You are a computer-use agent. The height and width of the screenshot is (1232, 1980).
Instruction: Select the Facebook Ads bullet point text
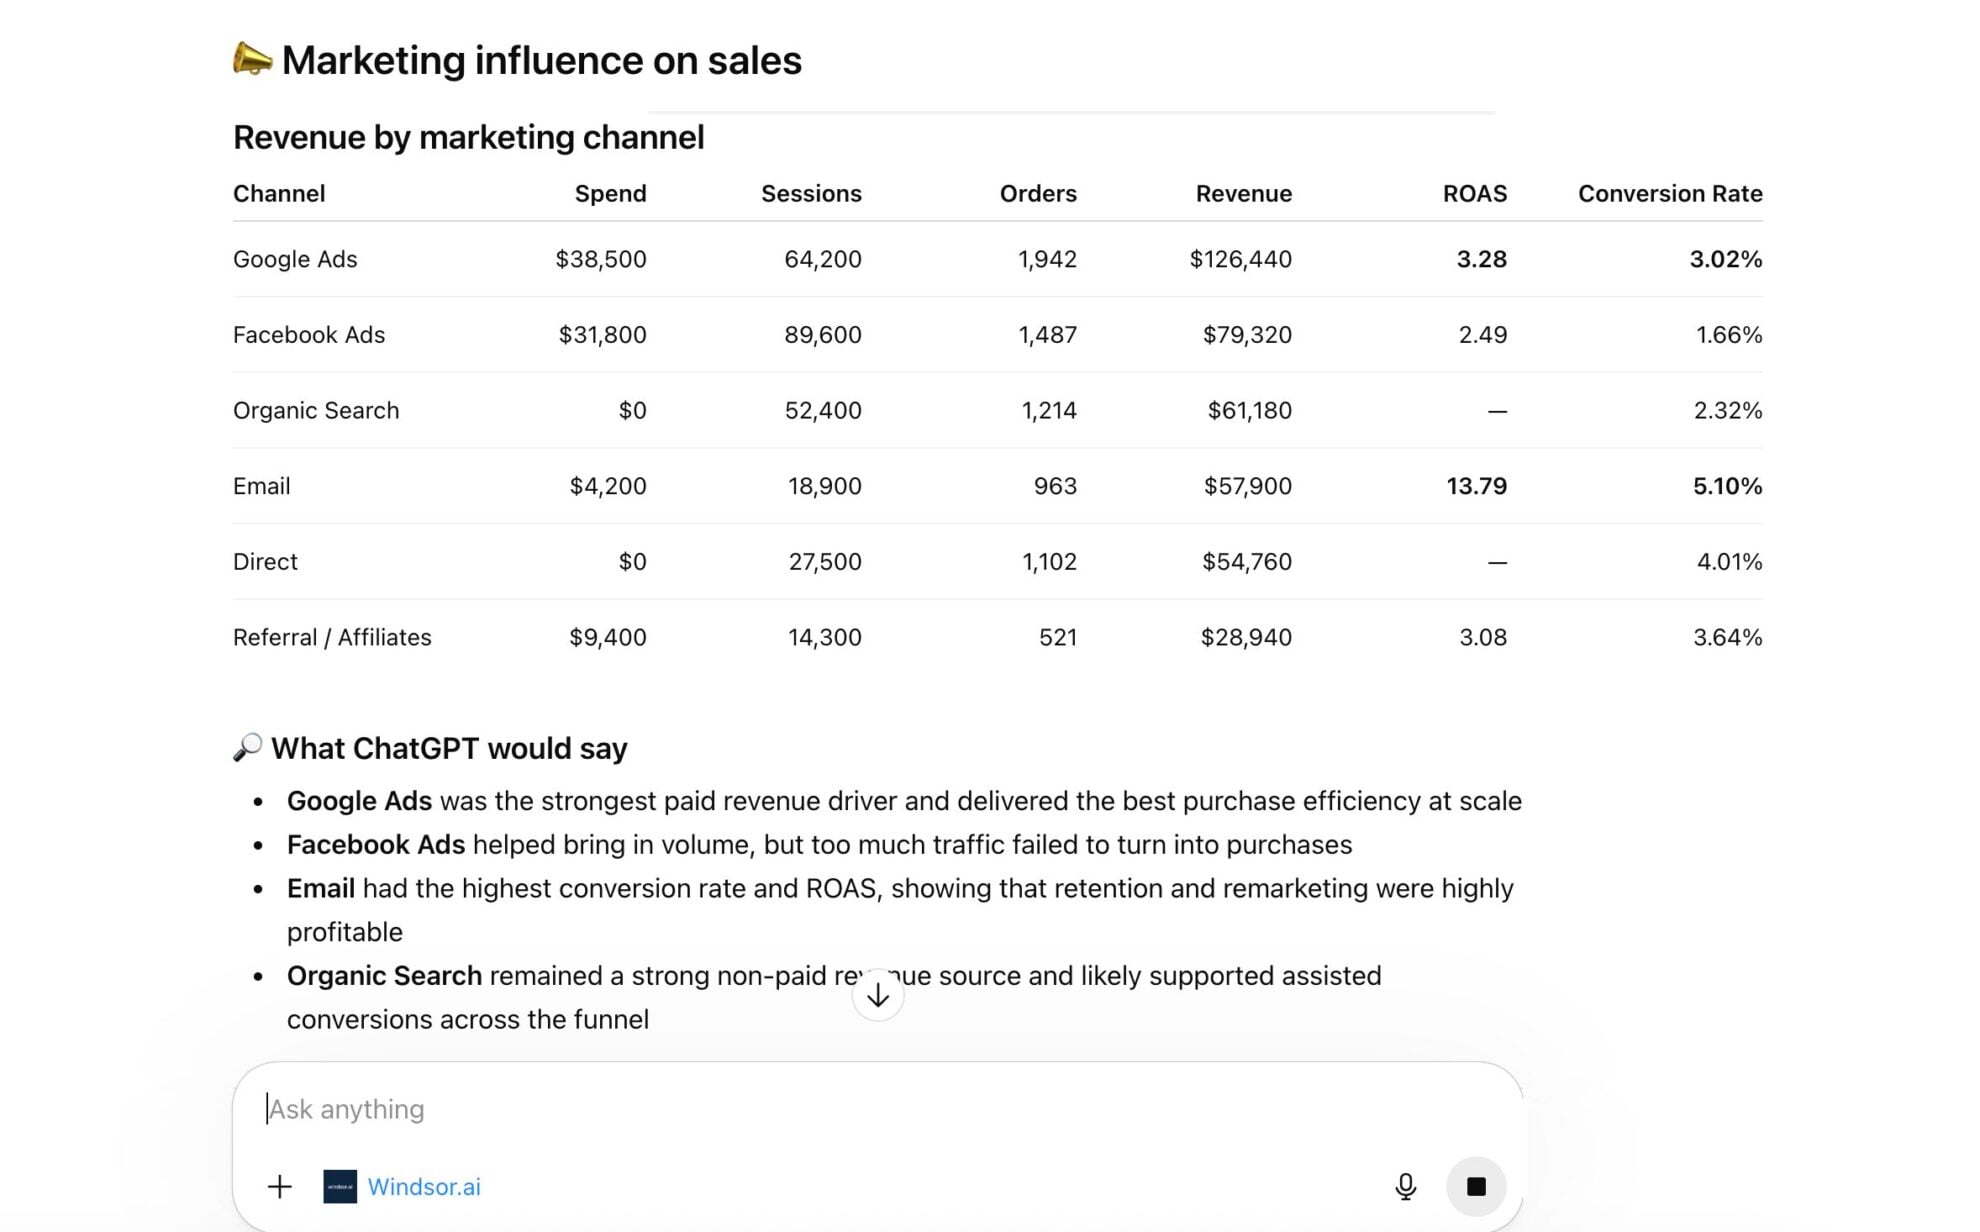coord(819,844)
